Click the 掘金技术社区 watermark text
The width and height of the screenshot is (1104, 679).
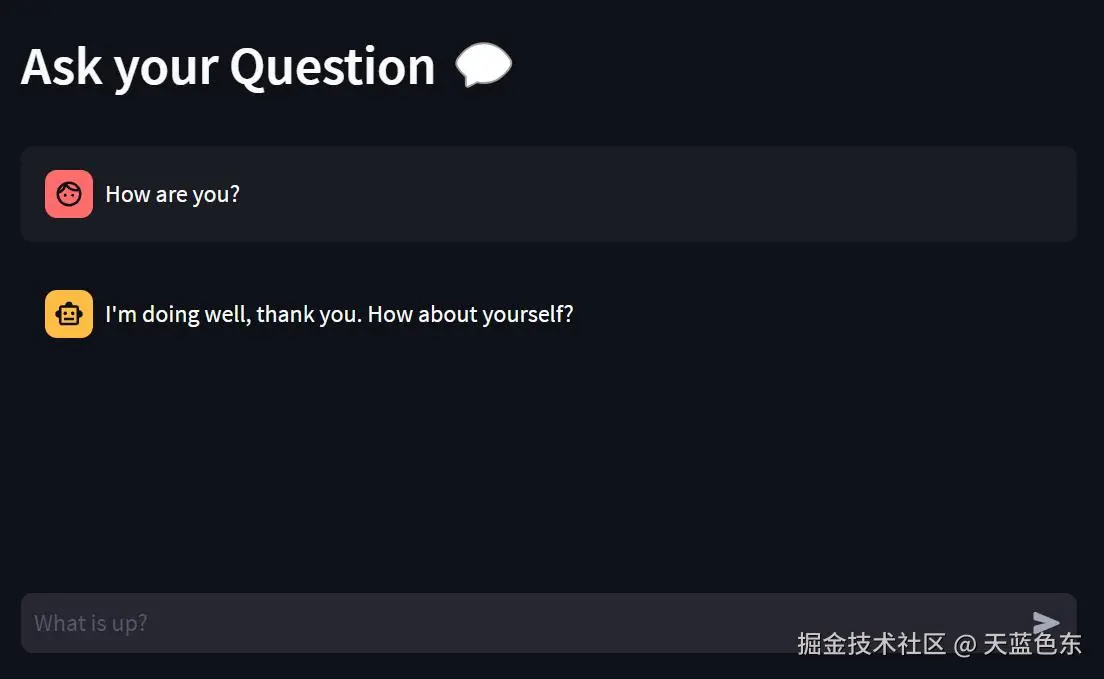871,643
